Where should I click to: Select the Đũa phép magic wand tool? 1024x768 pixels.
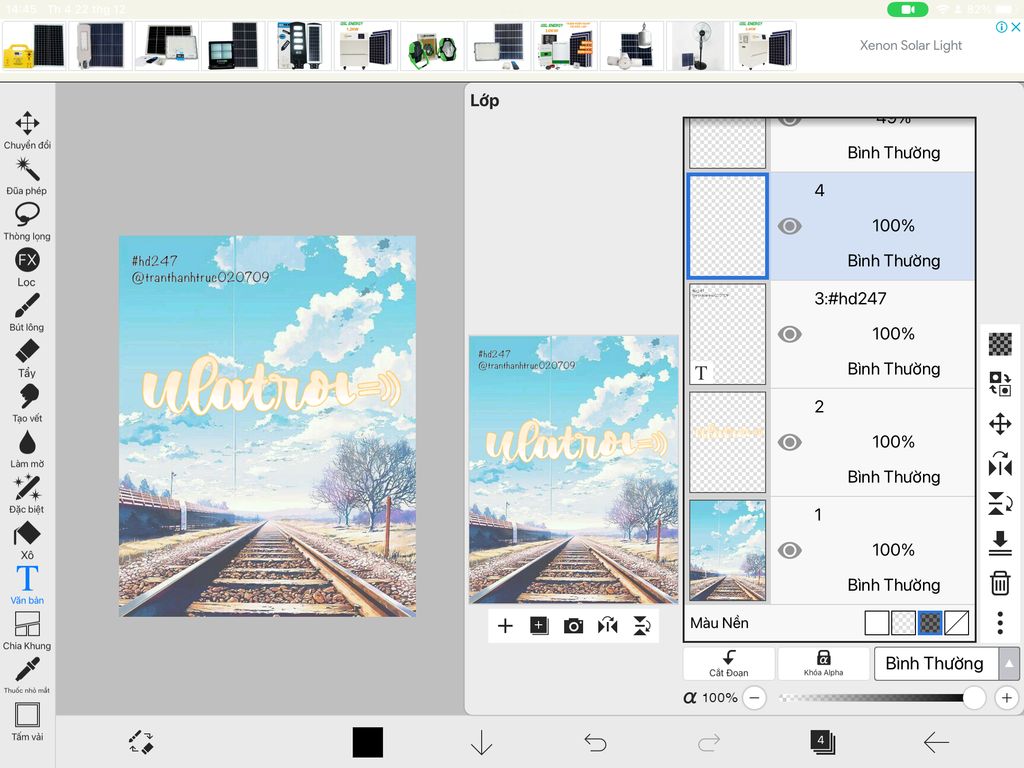(x=27, y=176)
